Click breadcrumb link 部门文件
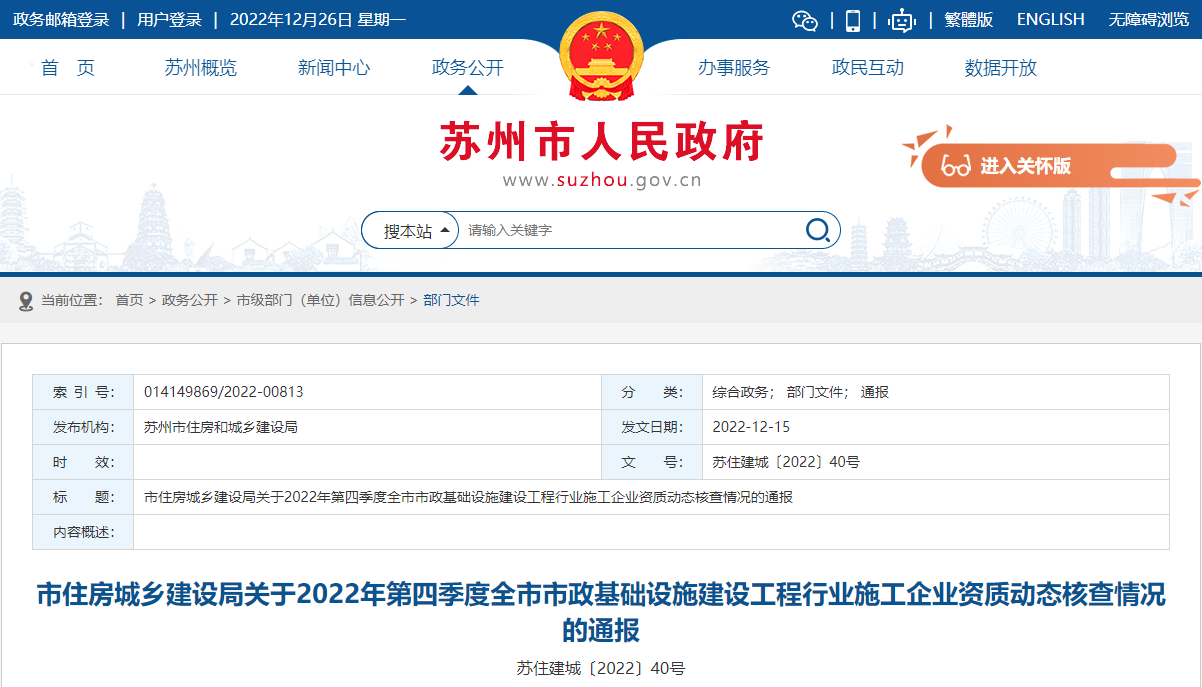Viewport: 1202px width, 687px height. [451, 300]
